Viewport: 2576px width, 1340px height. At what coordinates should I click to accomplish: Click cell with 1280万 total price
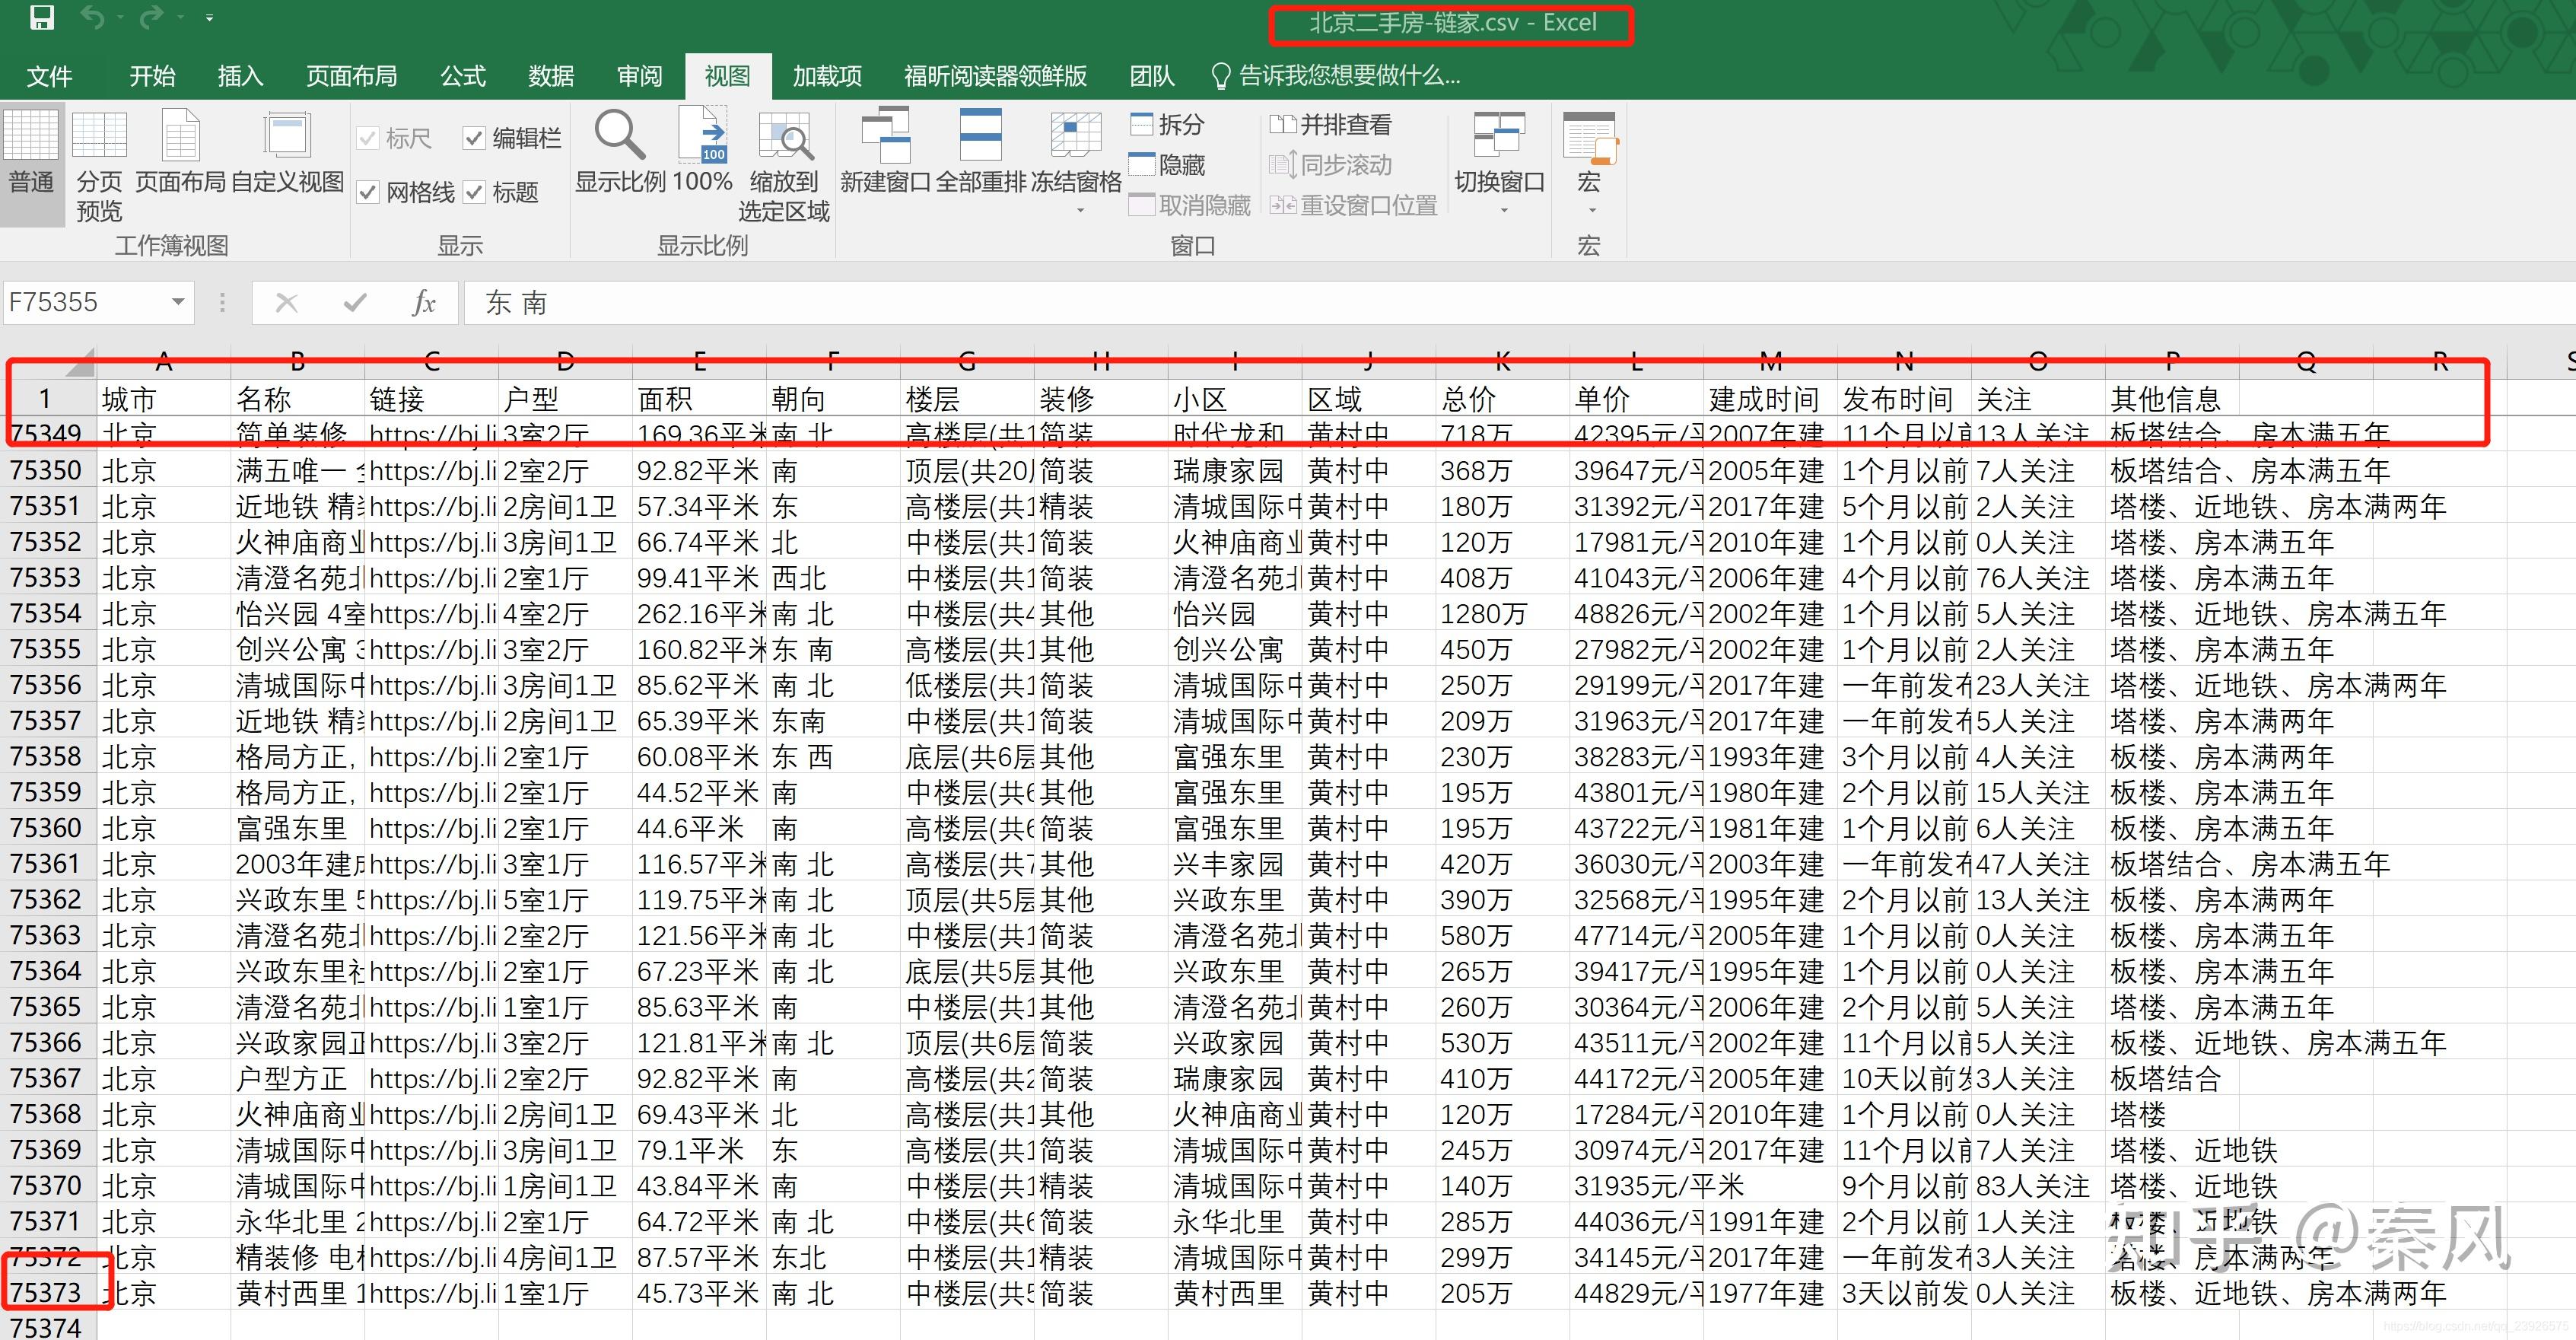tap(1503, 613)
